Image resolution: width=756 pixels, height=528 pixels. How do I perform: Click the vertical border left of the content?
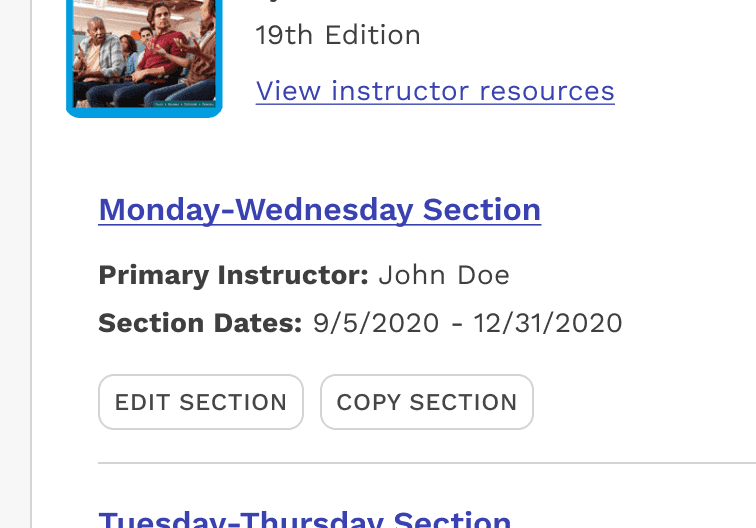(x=32, y=300)
